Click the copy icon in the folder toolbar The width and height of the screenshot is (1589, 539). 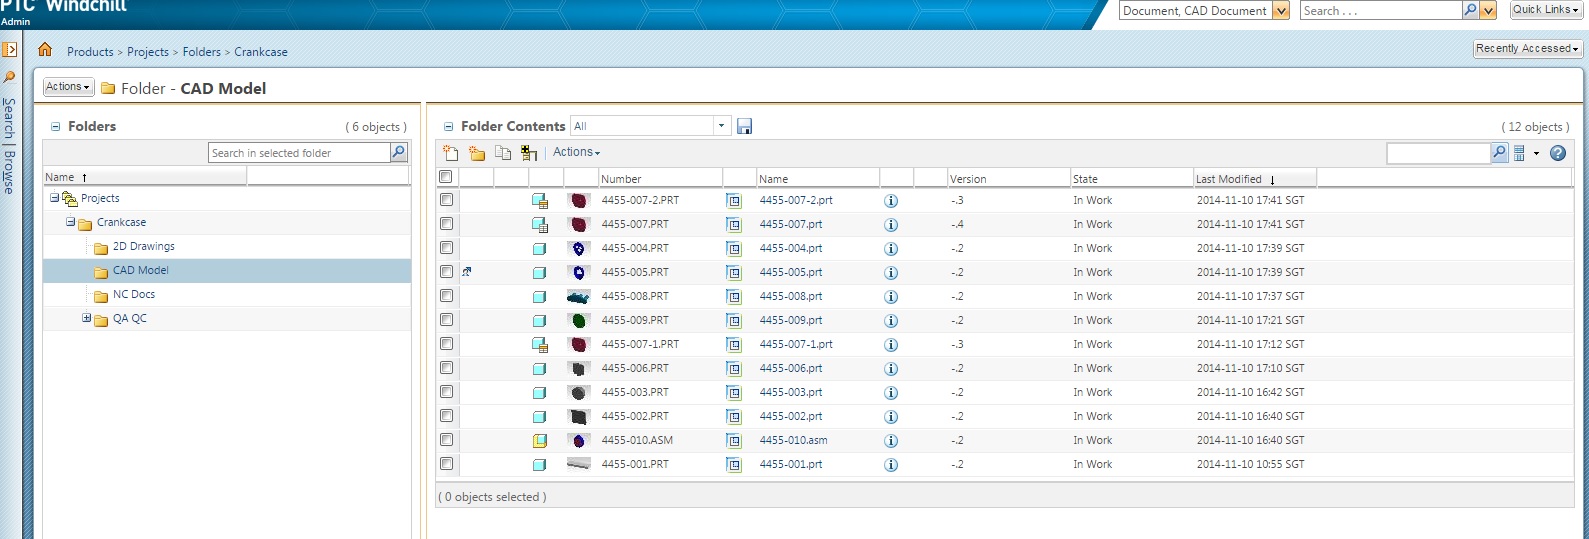503,153
